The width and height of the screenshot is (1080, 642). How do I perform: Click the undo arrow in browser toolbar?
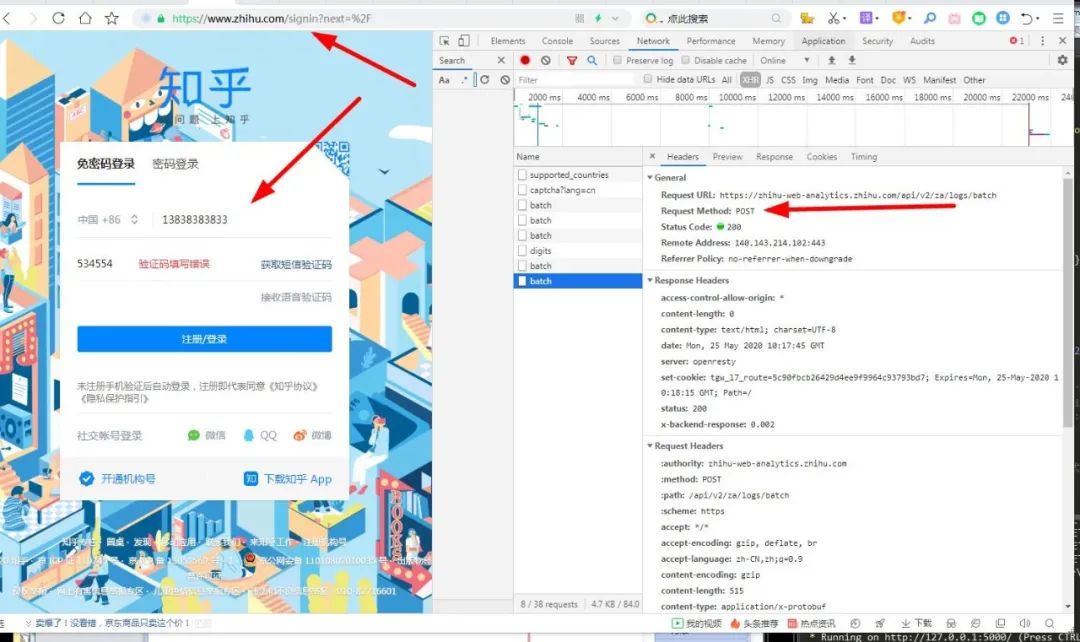click(x=1027, y=18)
